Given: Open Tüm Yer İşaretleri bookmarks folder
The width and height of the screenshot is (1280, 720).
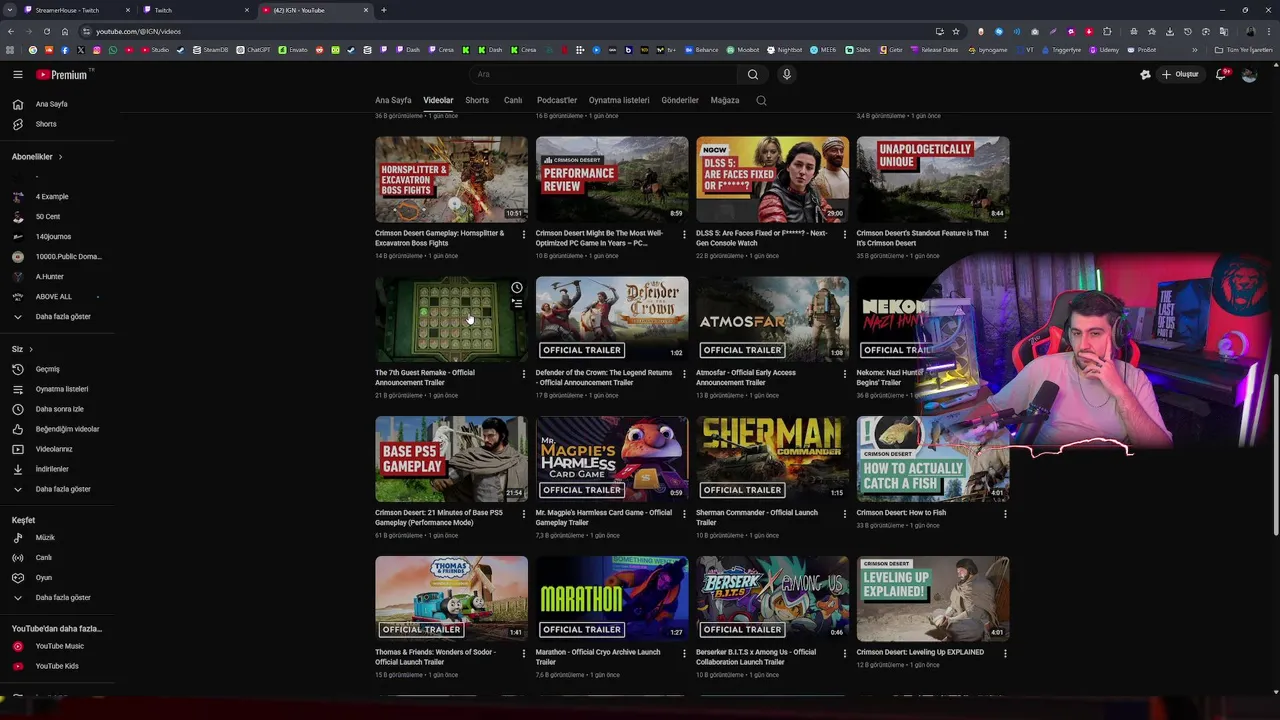Looking at the screenshot, I should tap(1244, 50).
